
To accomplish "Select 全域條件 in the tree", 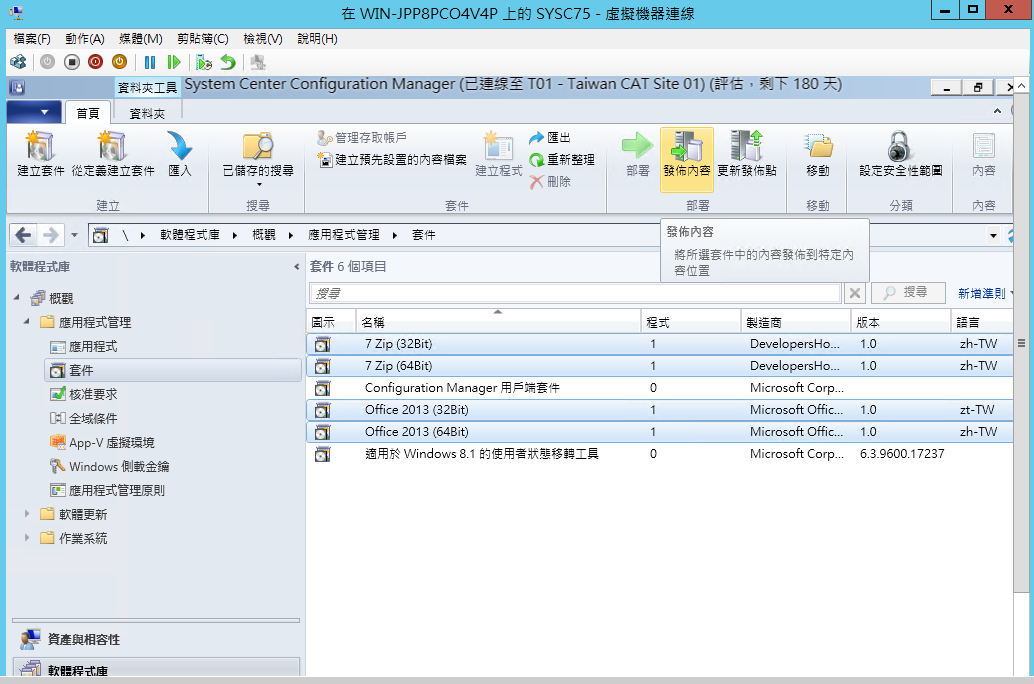I will point(93,418).
